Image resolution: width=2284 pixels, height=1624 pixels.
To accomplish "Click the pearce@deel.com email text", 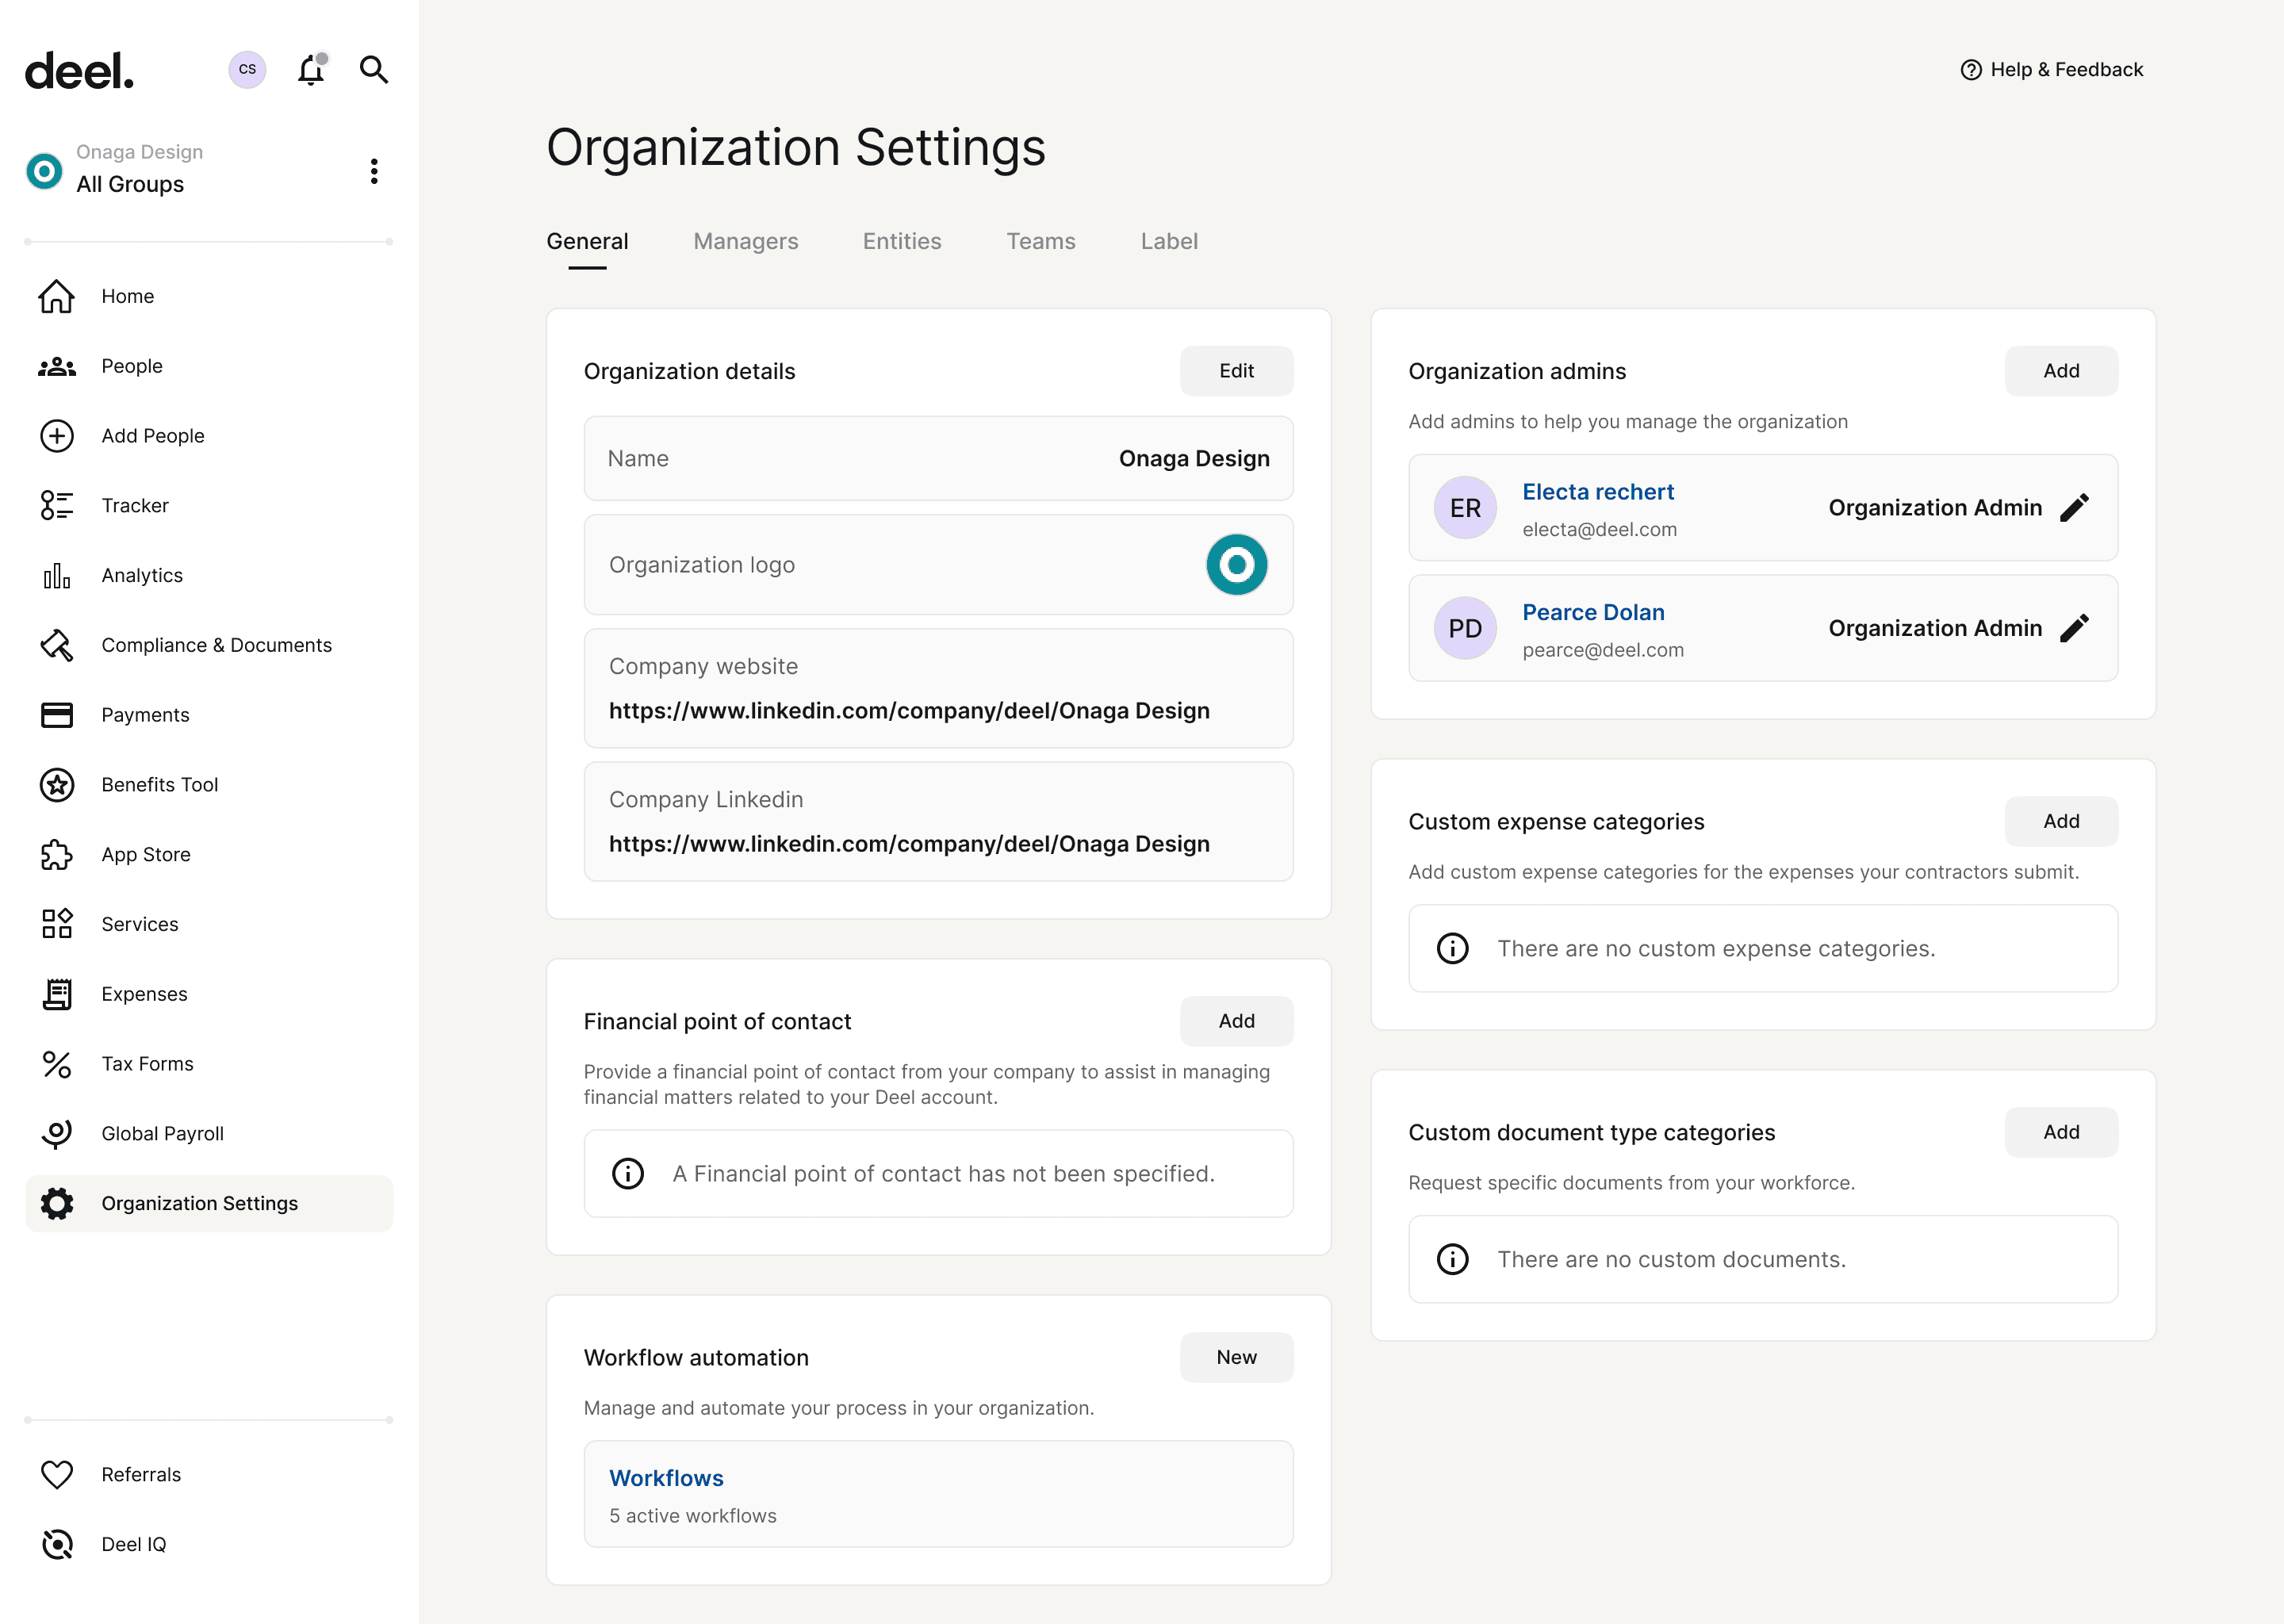I will click(1603, 650).
